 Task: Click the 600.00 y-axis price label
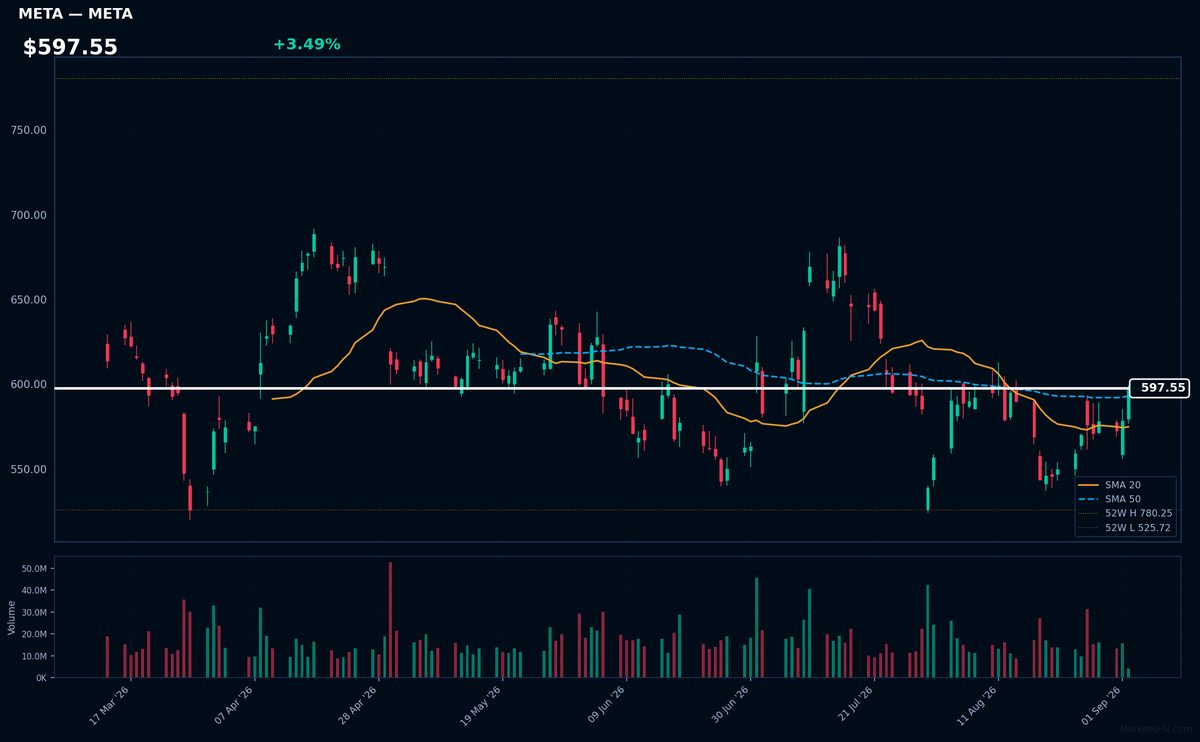pyautogui.click(x=27, y=385)
